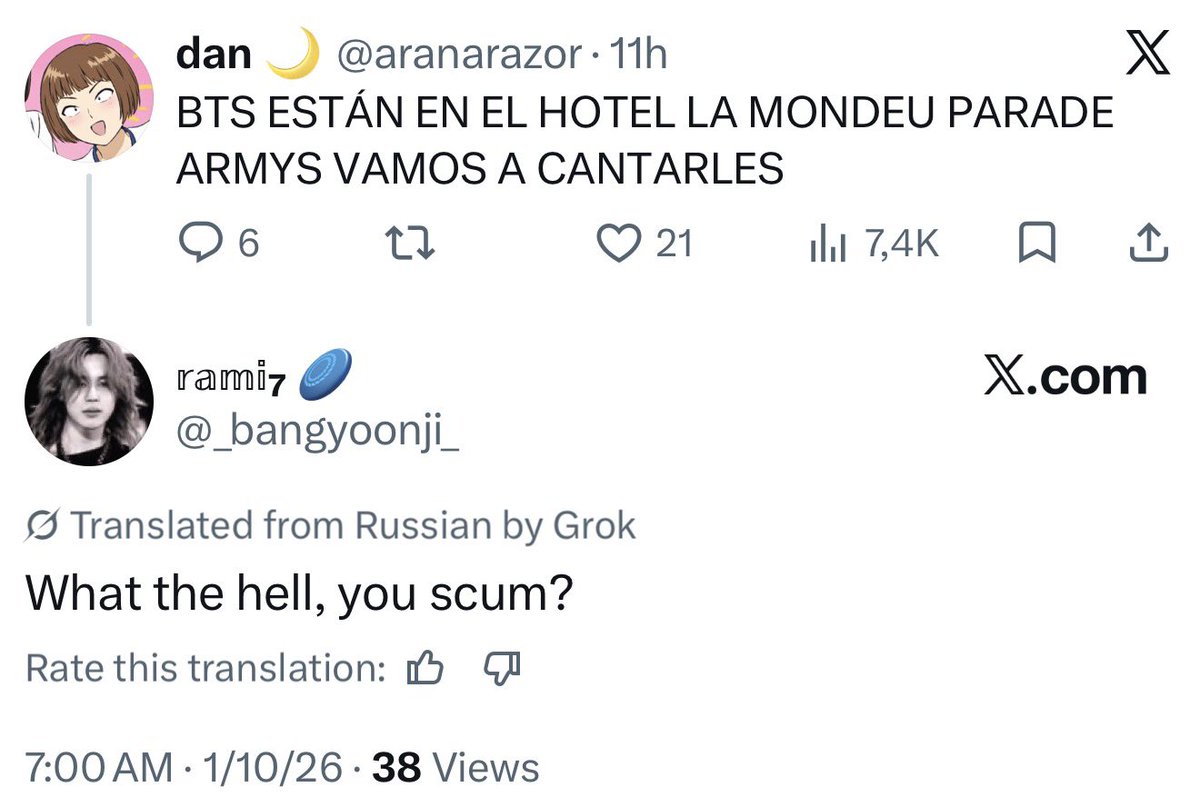
Task: Click the 7:00 AM 1/10/26 timestamp
Action: pyautogui.click(x=190, y=768)
